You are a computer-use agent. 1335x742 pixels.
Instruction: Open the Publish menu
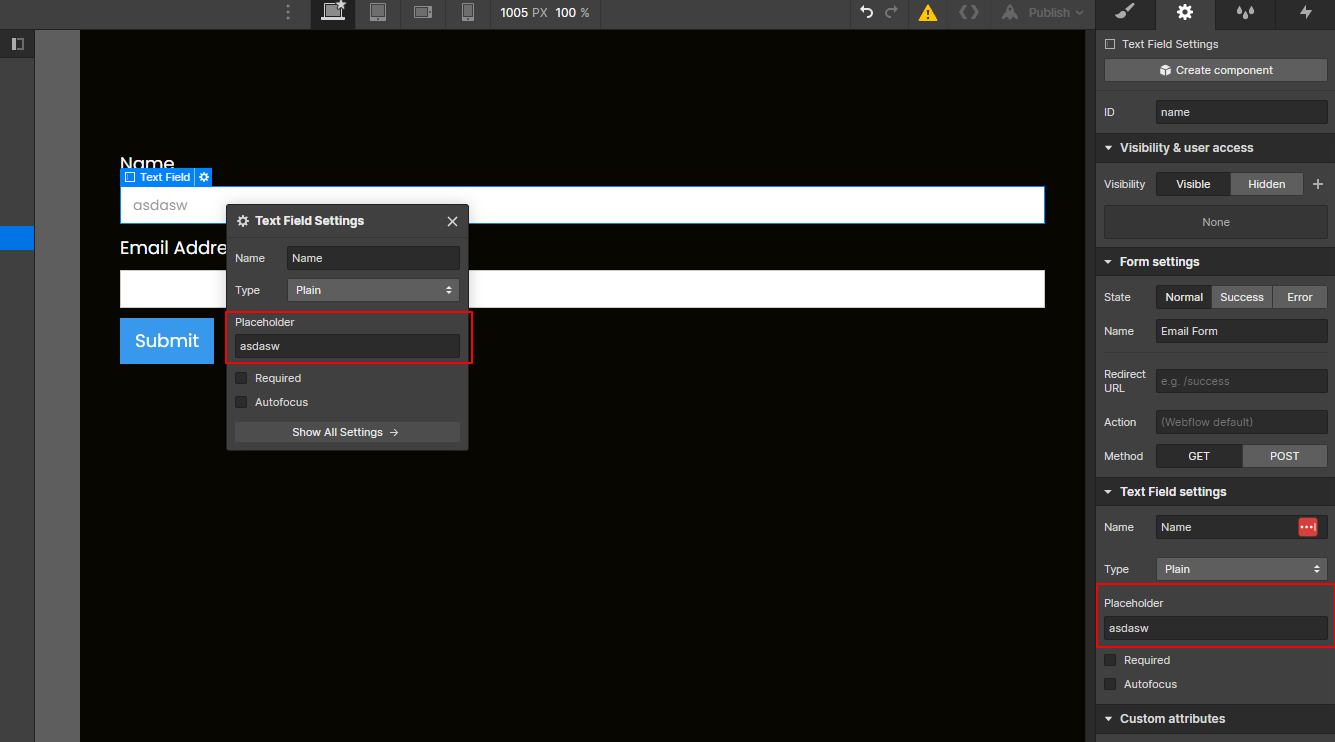(x=1043, y=14)
